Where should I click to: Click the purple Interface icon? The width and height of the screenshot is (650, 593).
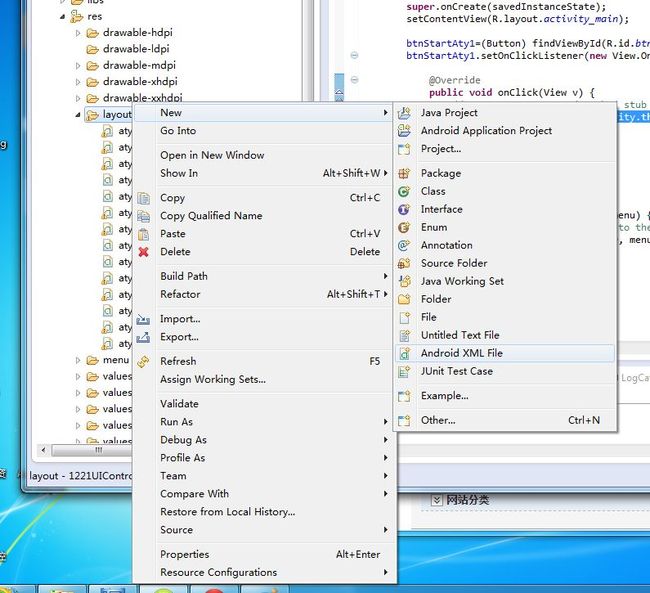[x=404, y=209]
